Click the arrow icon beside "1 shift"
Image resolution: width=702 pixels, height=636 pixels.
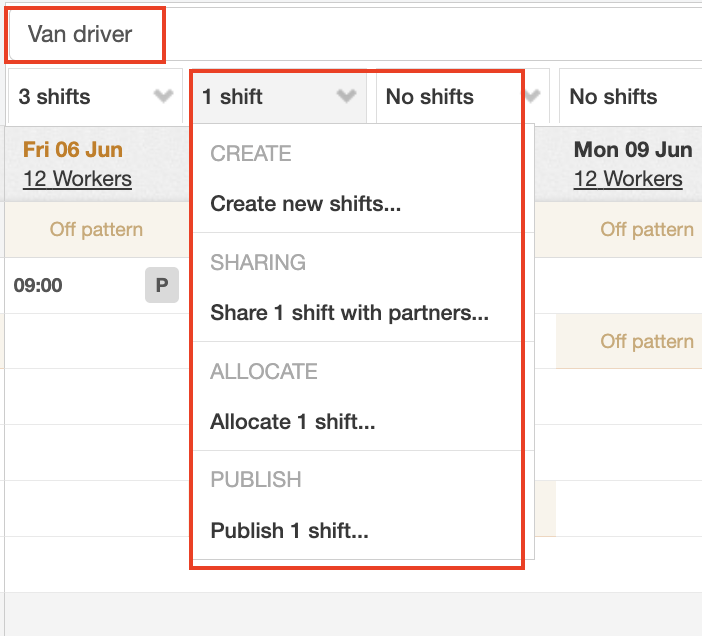pyautogui.click(x=347, y=97)
